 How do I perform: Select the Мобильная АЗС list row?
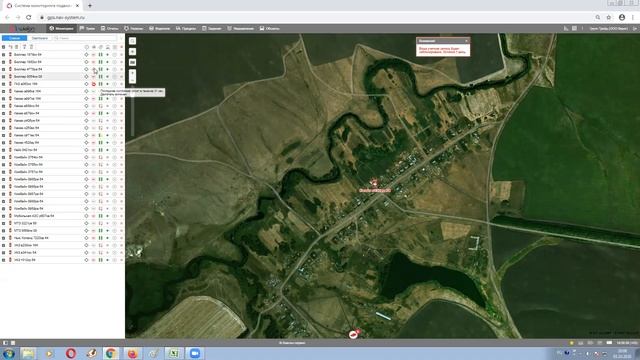point(62,216)
